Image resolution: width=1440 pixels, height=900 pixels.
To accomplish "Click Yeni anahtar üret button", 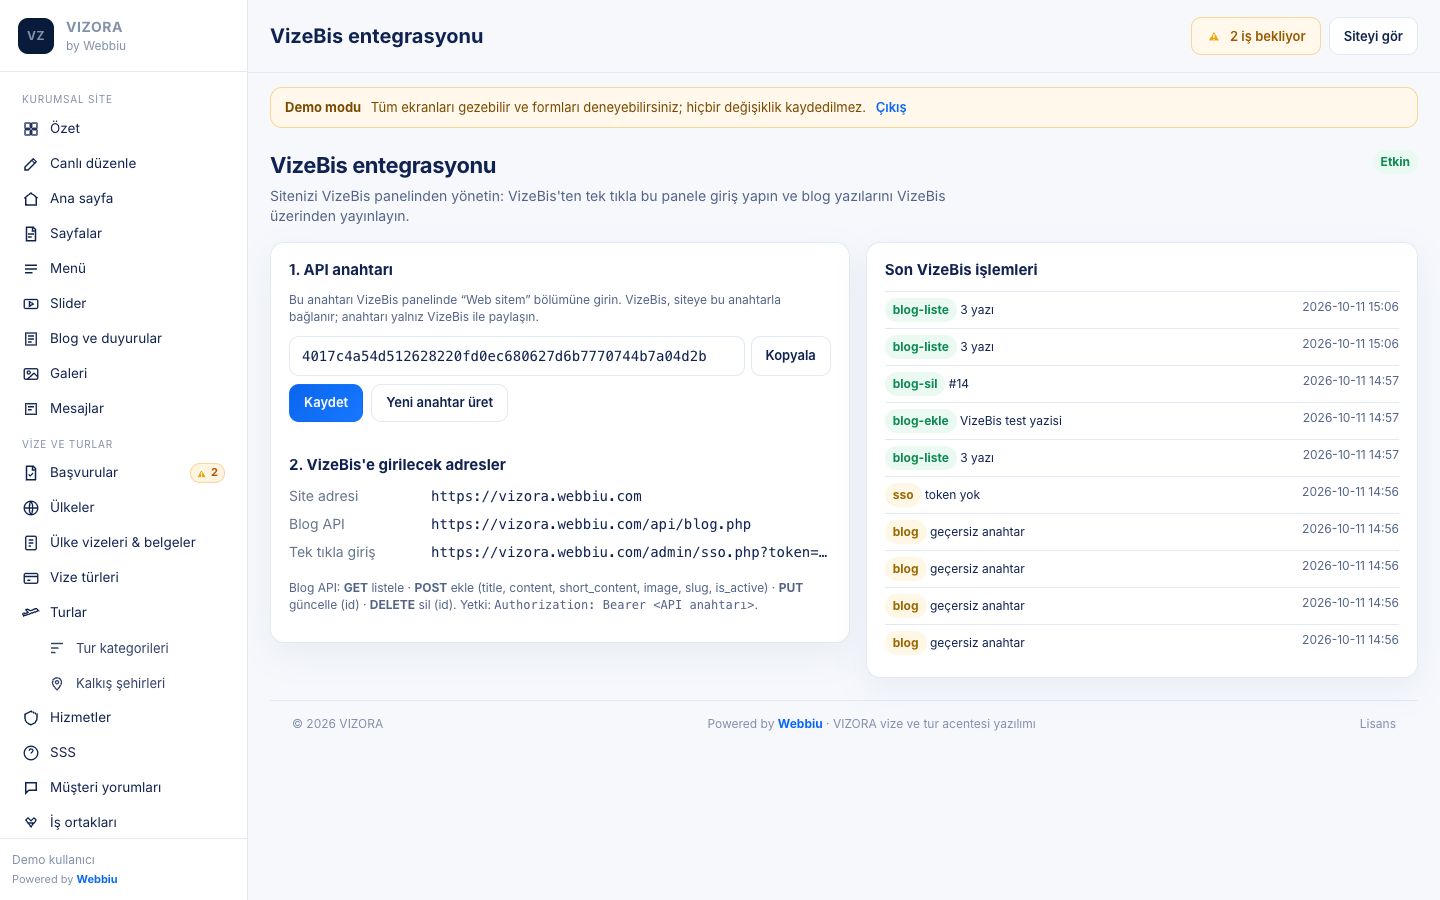I will 440,403.
